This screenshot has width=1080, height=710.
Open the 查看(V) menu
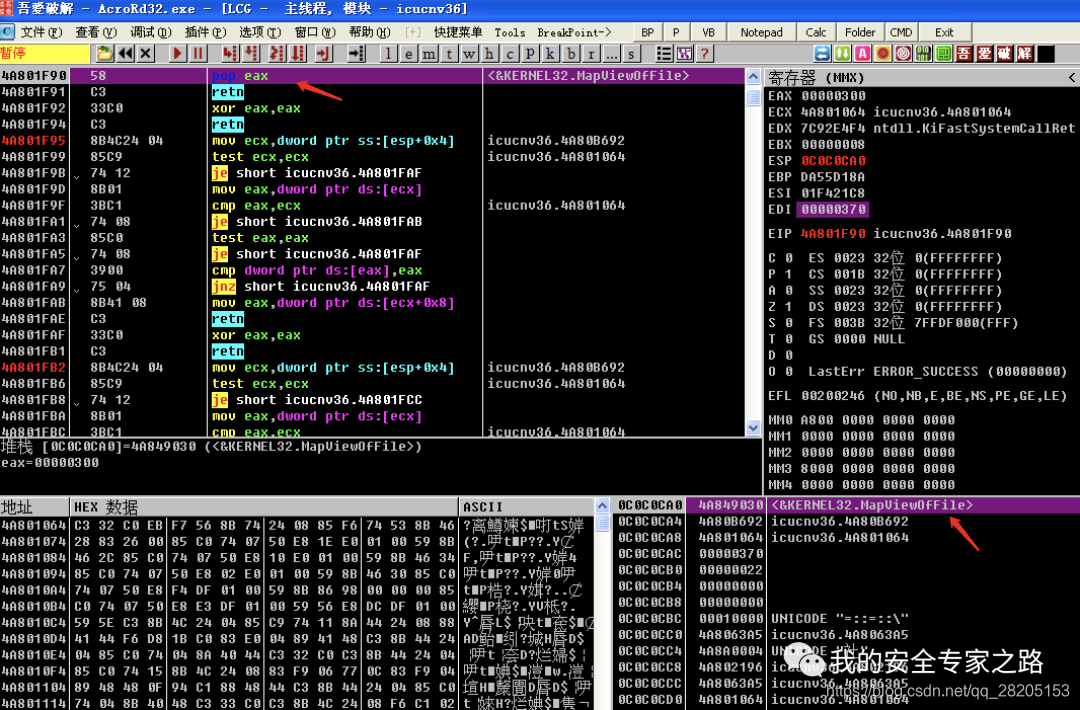[x=96, y=32]
